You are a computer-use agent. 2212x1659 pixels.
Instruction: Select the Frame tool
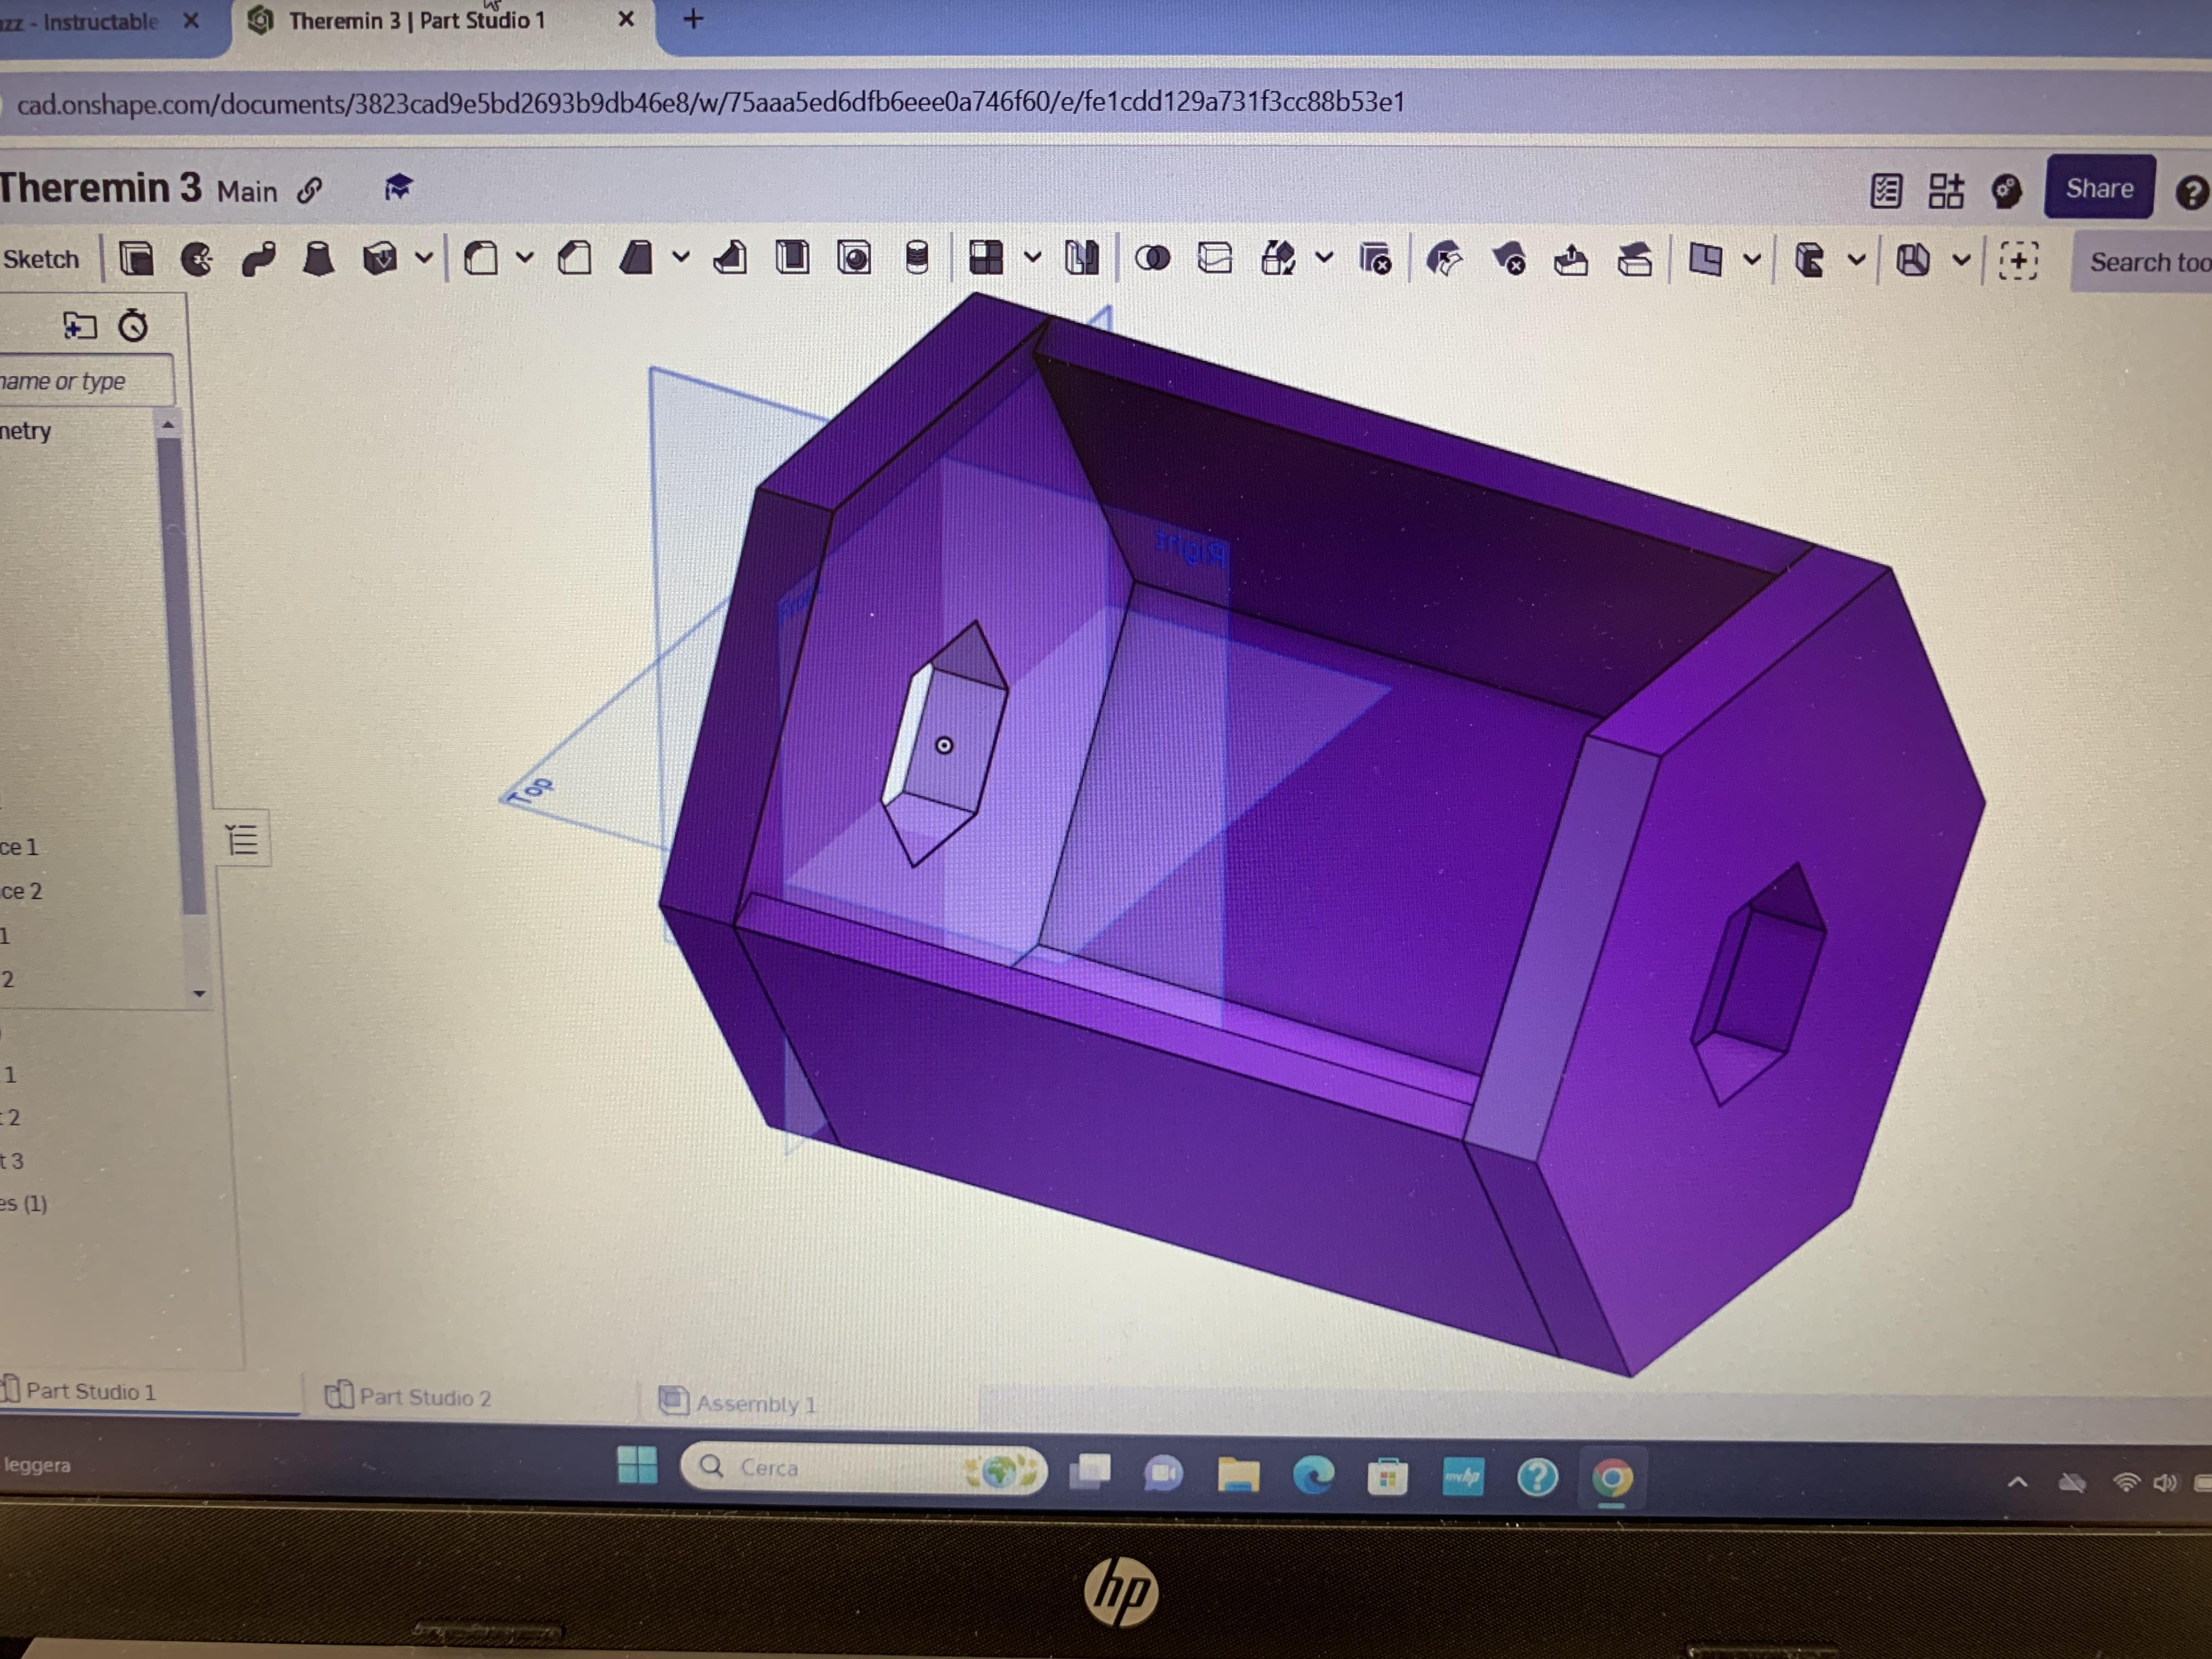point(1809,260)
